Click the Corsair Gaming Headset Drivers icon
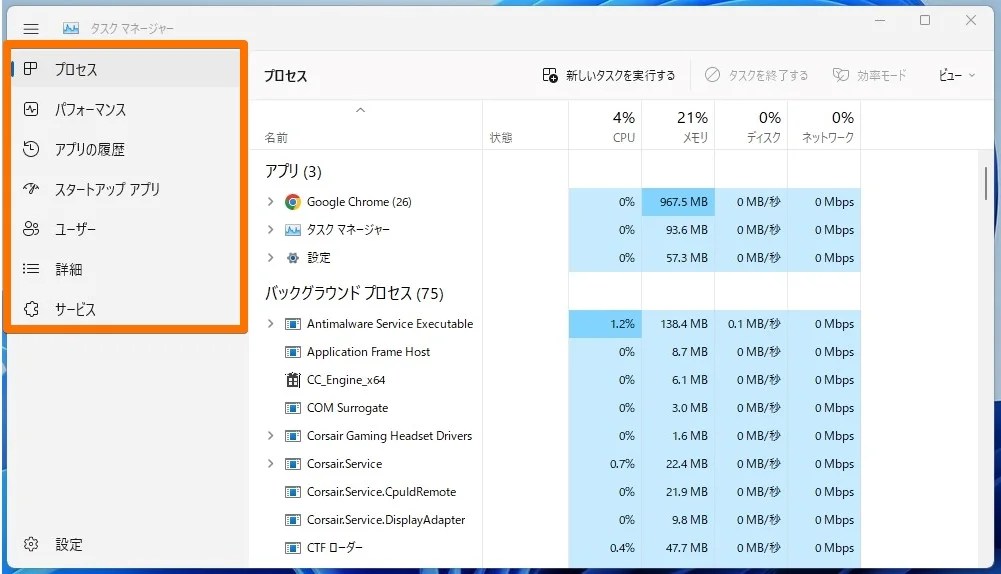1001x574 pixels. point(292,436)
